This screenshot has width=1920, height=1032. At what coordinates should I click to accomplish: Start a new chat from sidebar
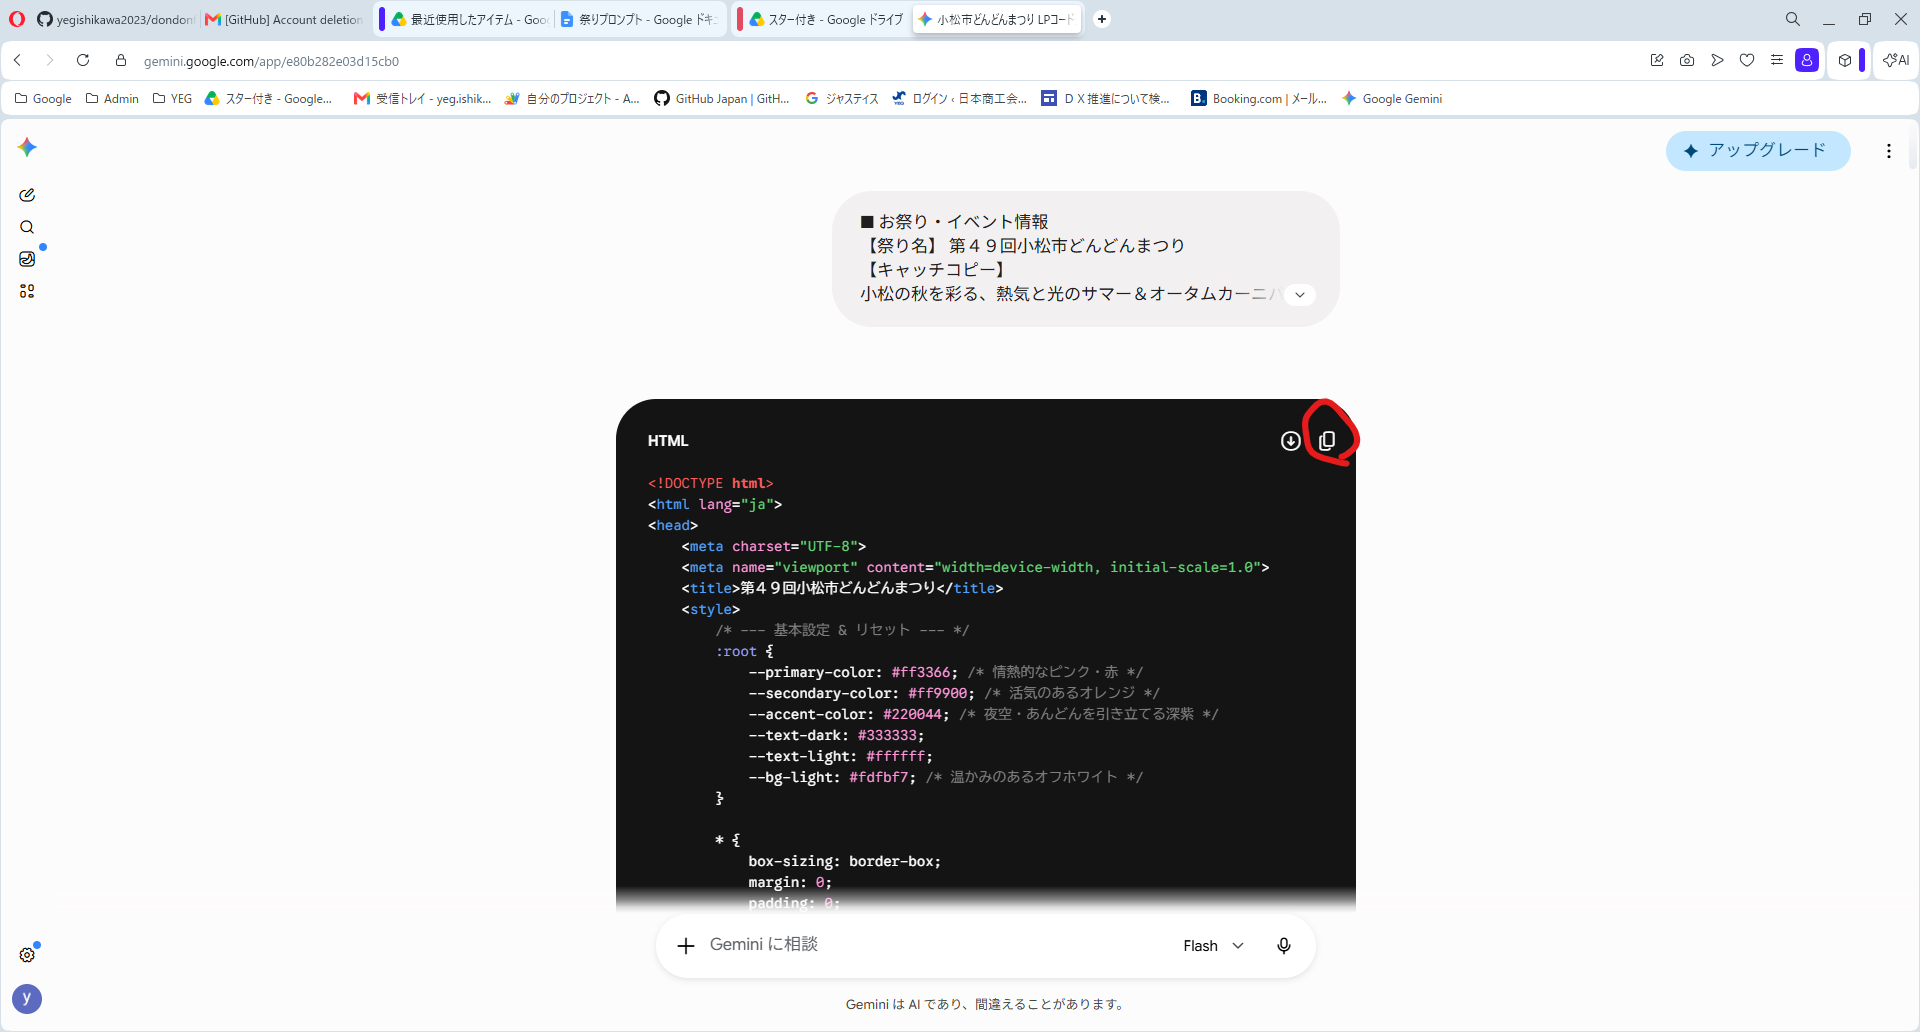(x=27, y=195)
